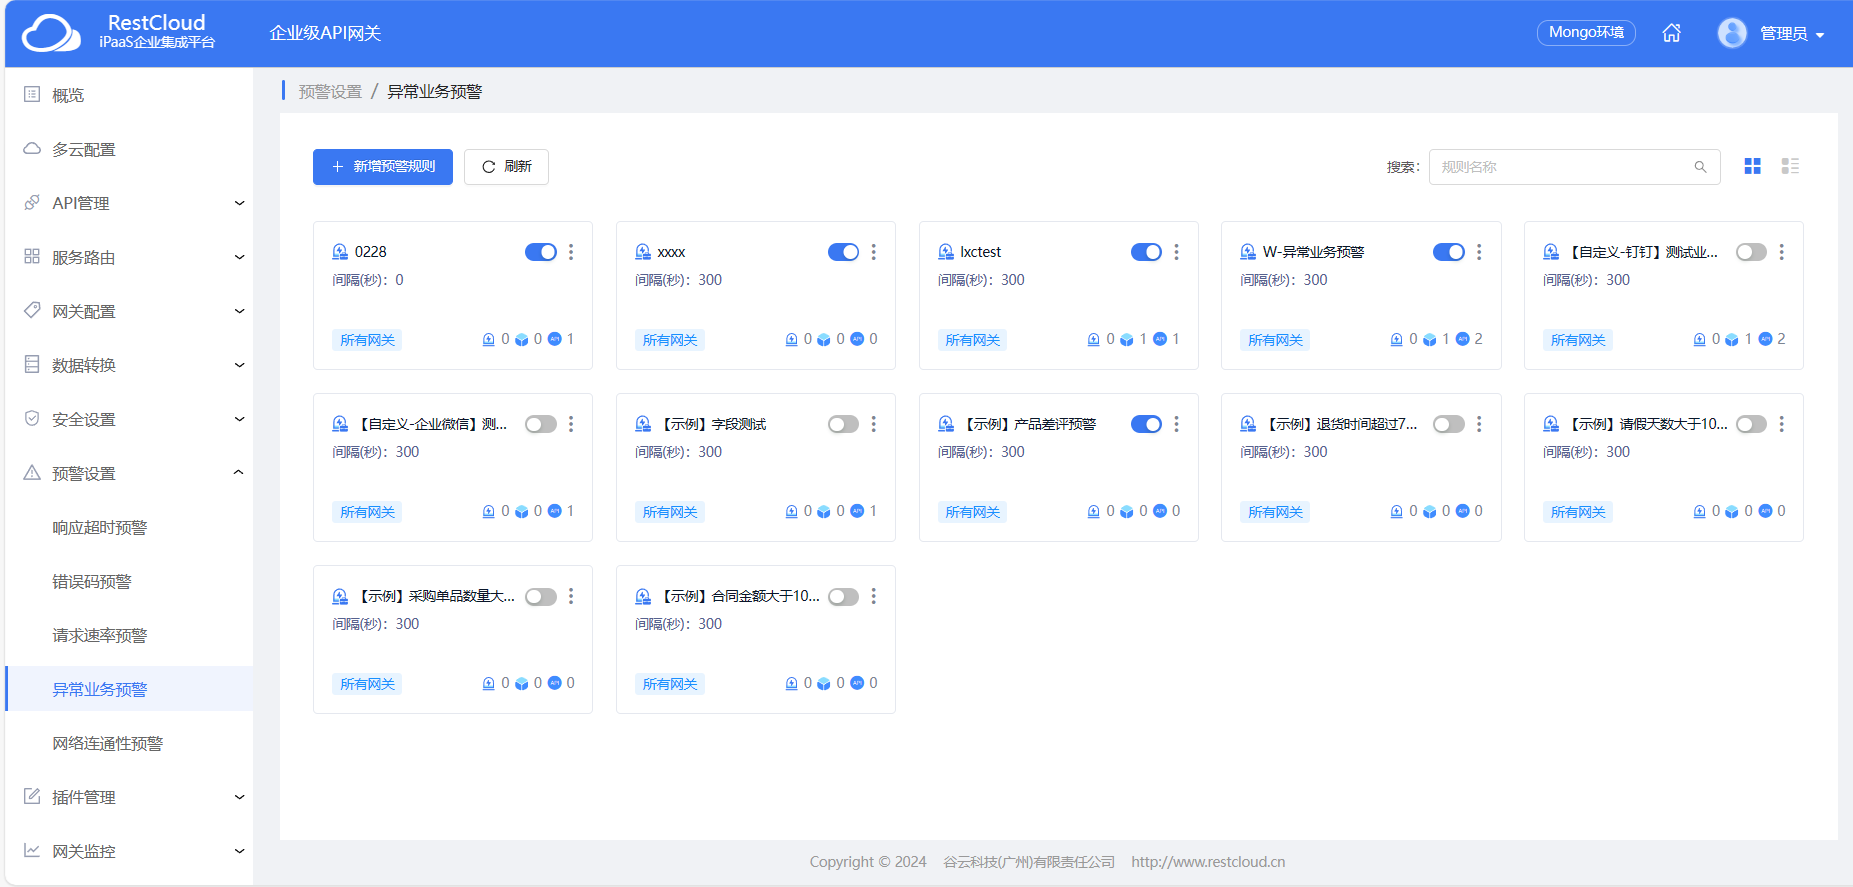Open more options for 【示例】采购单品数量大 card

571,596
